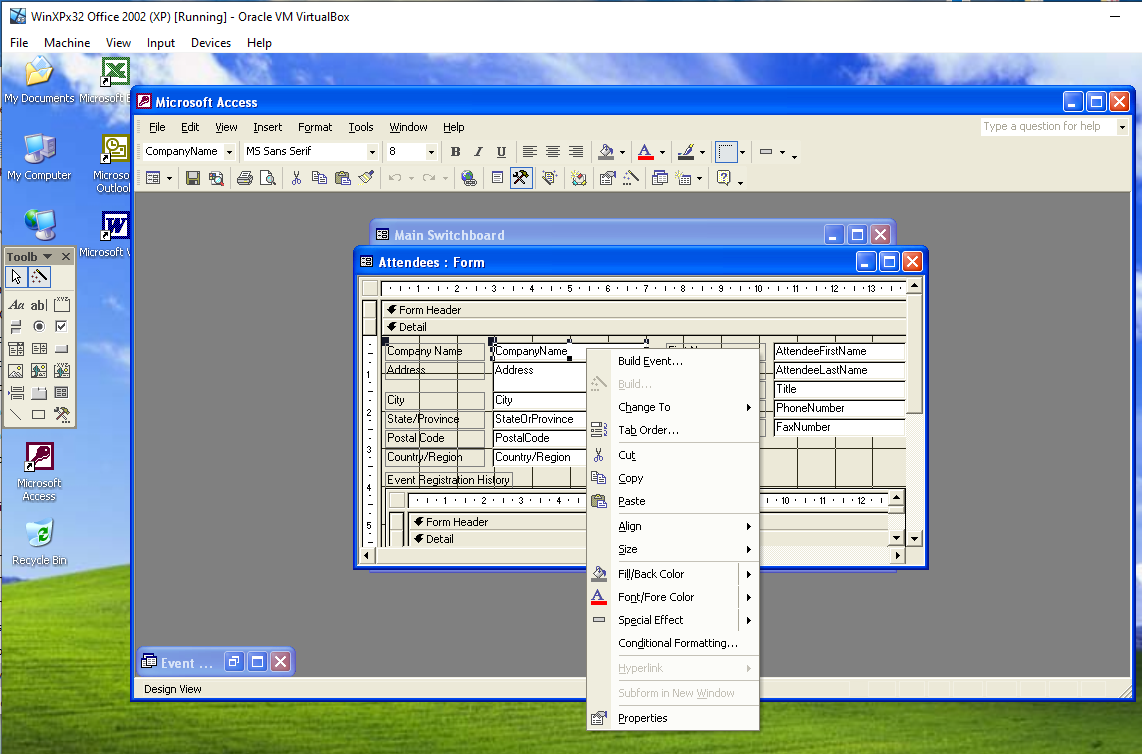Open the font name dropdown MS Sans Serif
Viewport: 1142px width, 754px height.
372,152
